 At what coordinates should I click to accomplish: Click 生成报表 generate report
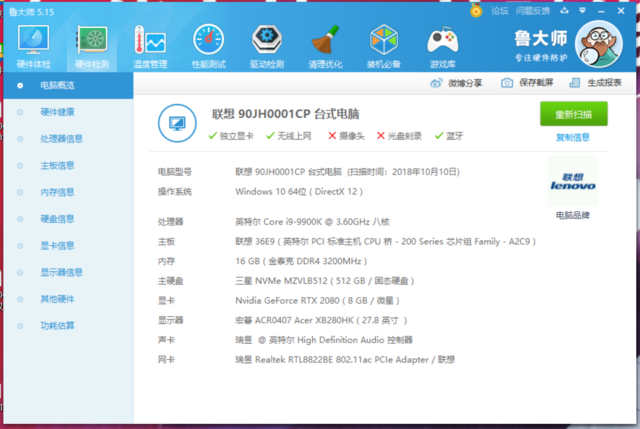pyautogui.click(x=596, y=83)
